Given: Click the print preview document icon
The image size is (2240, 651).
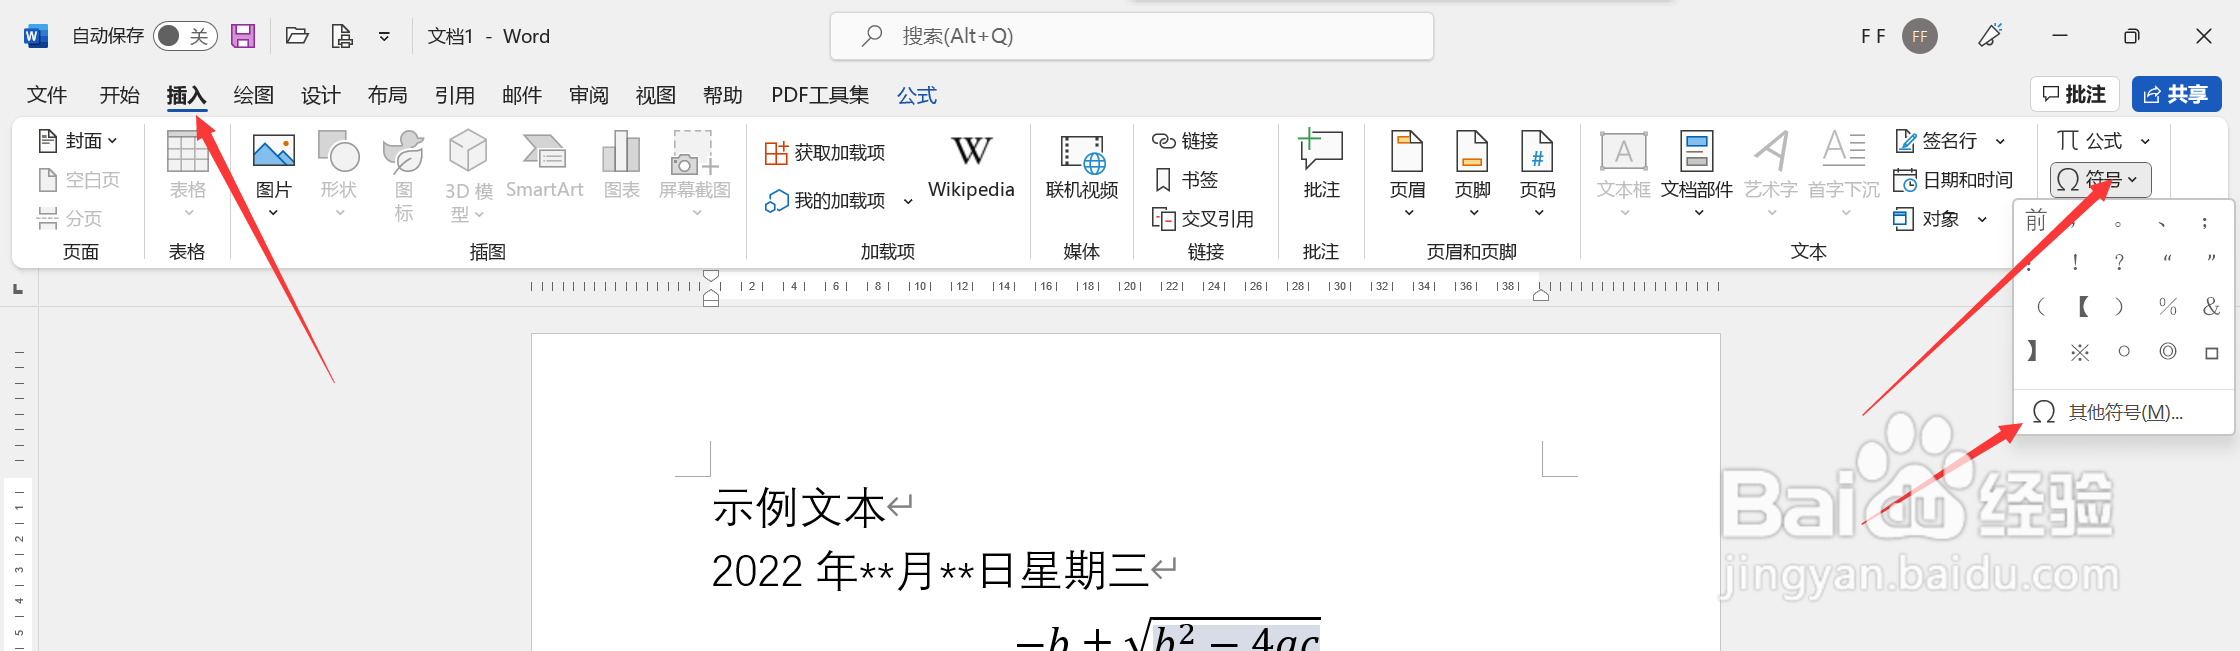Looking at the screenshot, I should (342, 36).
